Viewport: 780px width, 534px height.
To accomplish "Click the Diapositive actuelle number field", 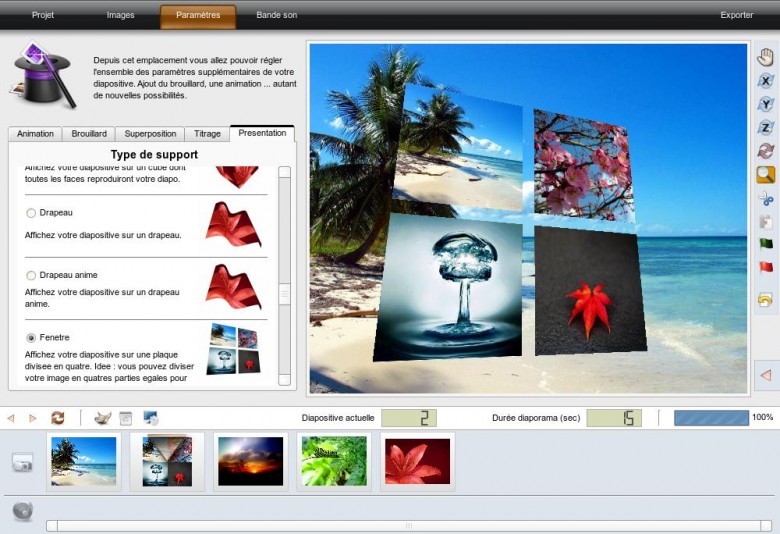I will click(x=409, y=418).
